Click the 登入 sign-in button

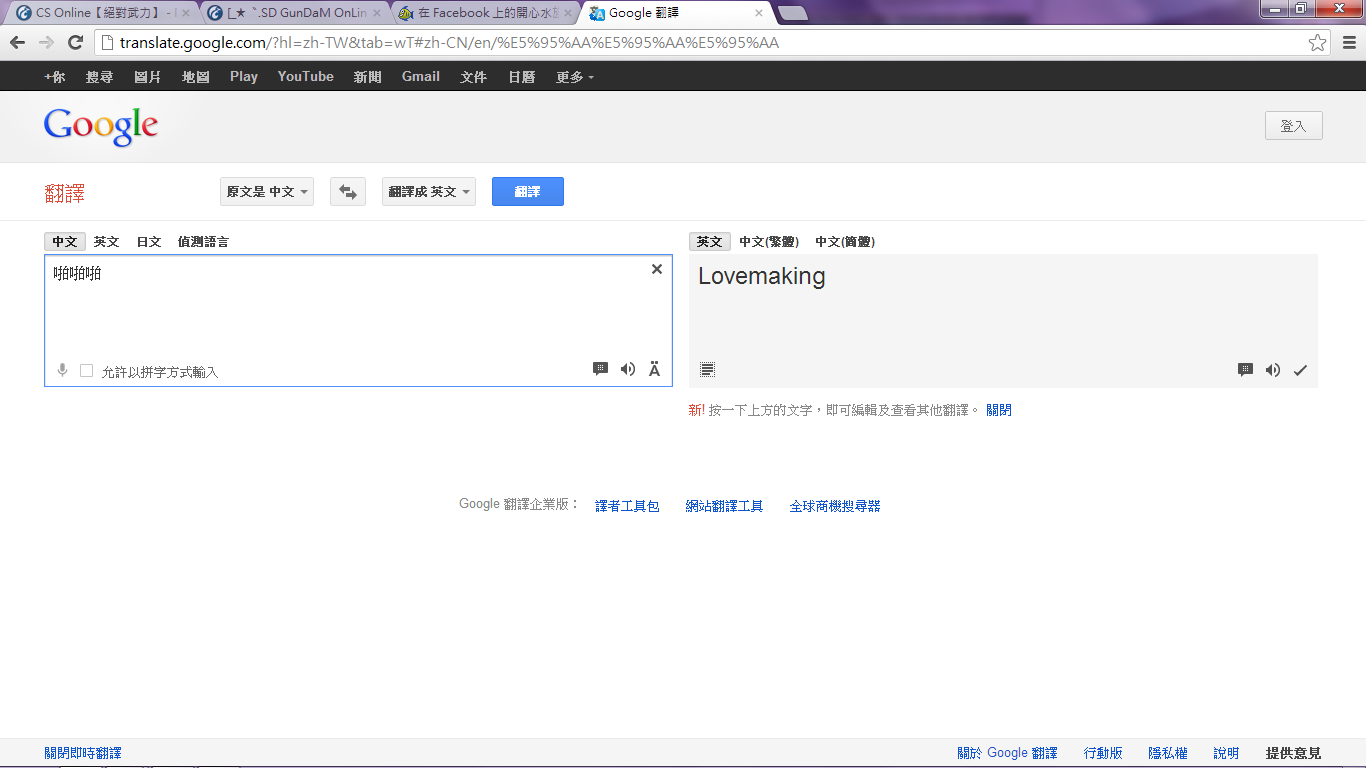tap(1294, 126)
